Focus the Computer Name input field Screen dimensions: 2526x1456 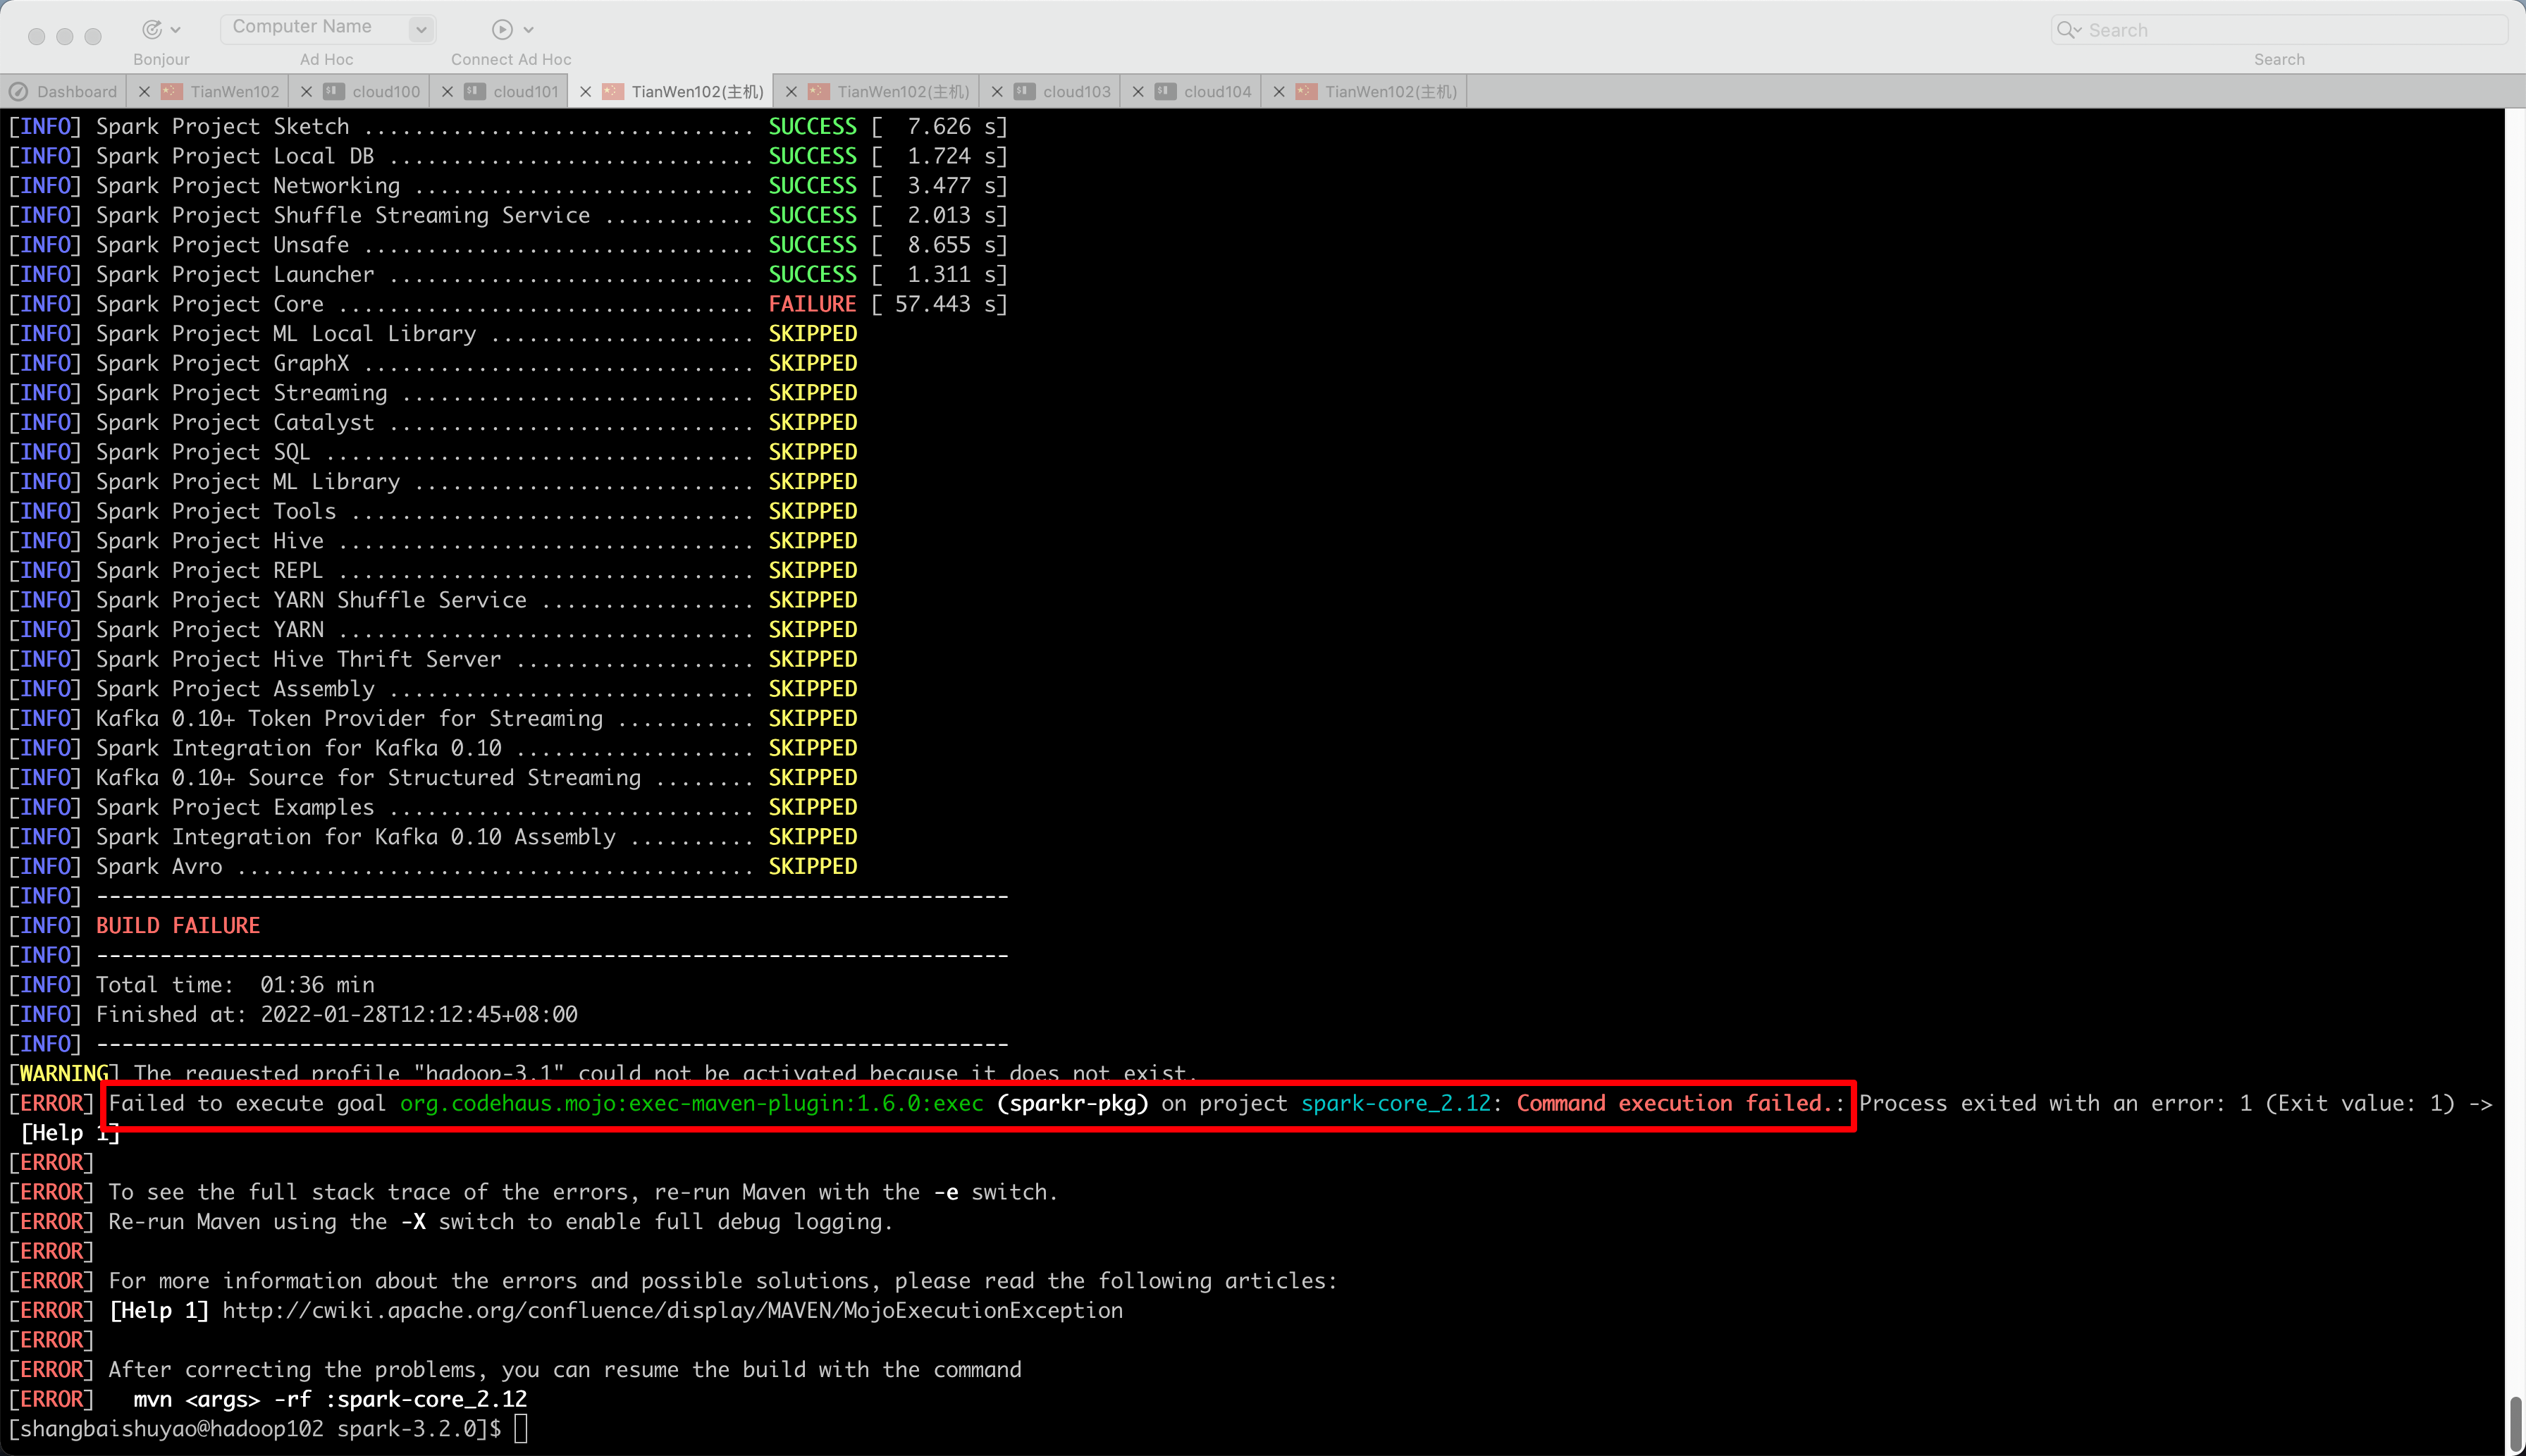[x=314, y=28]
